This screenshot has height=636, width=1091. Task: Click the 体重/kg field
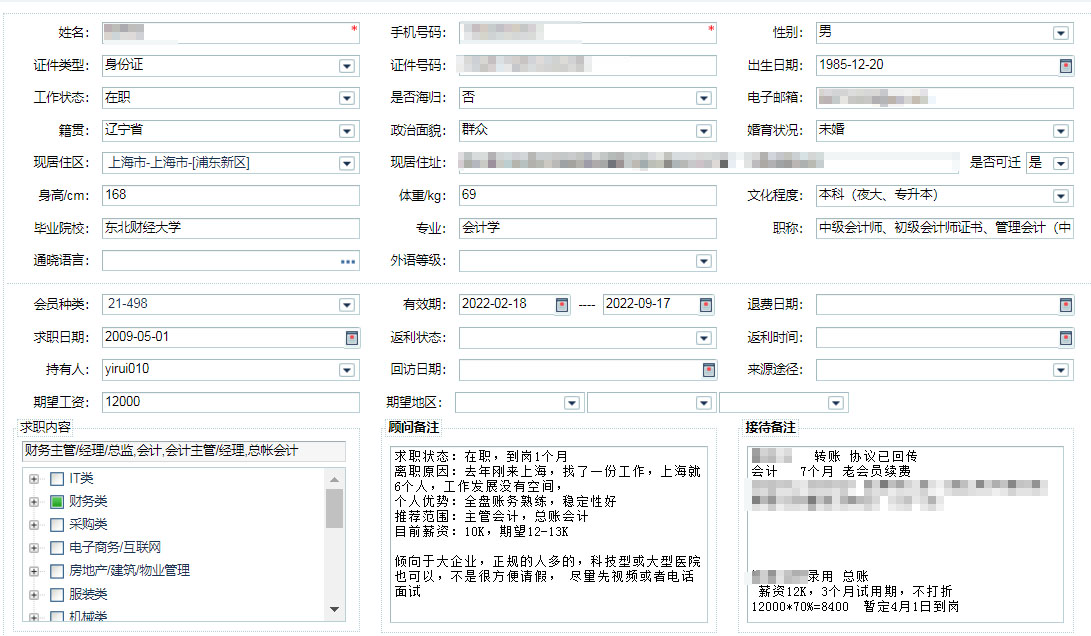point(587,196)
